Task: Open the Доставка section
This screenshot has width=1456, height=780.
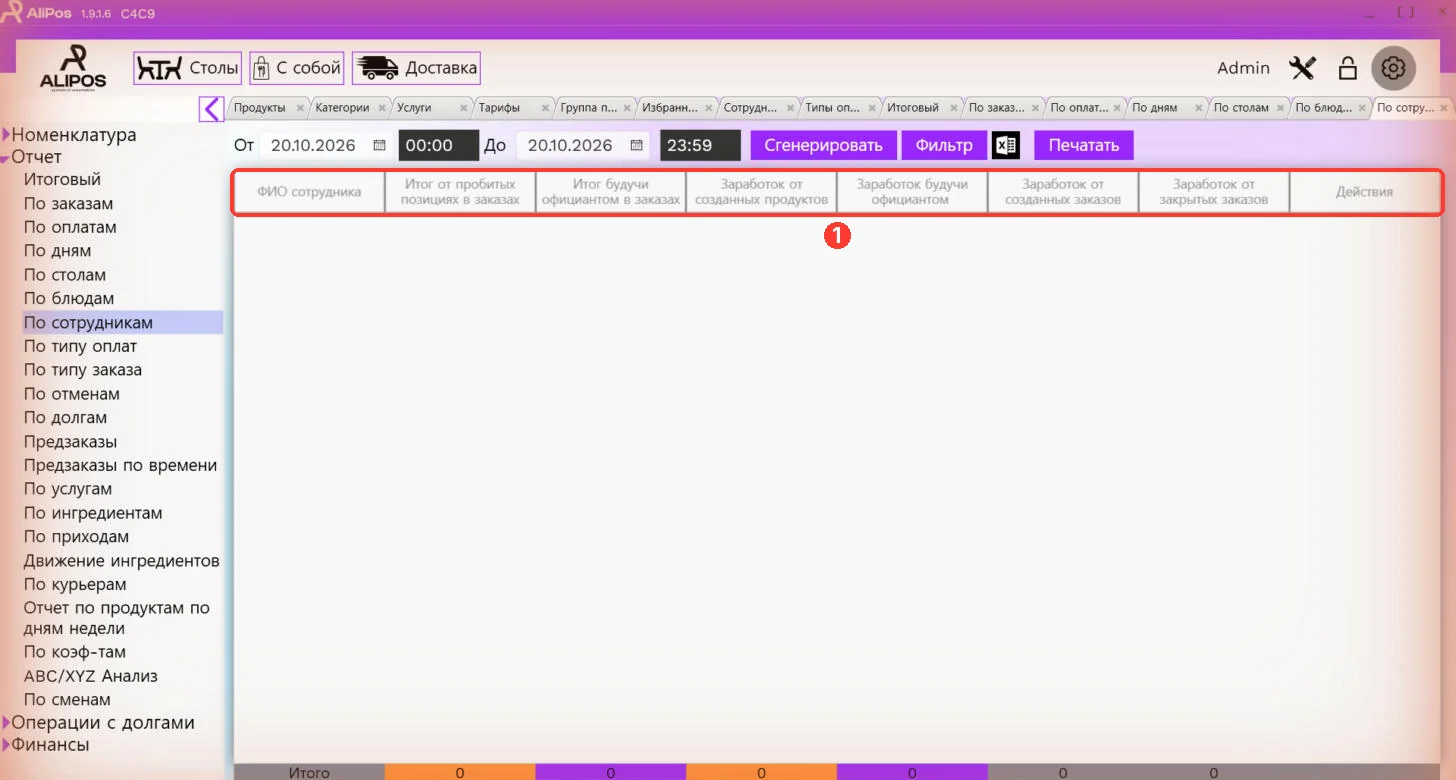Action: coord(416,68)
